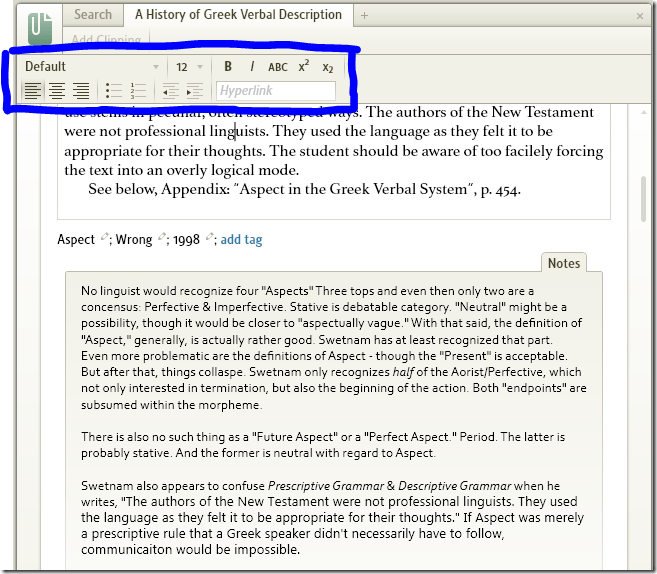This screenshot has width=657, height=574.
Task: Apply ABC strikethrough formatting
Action: [278, 67]
